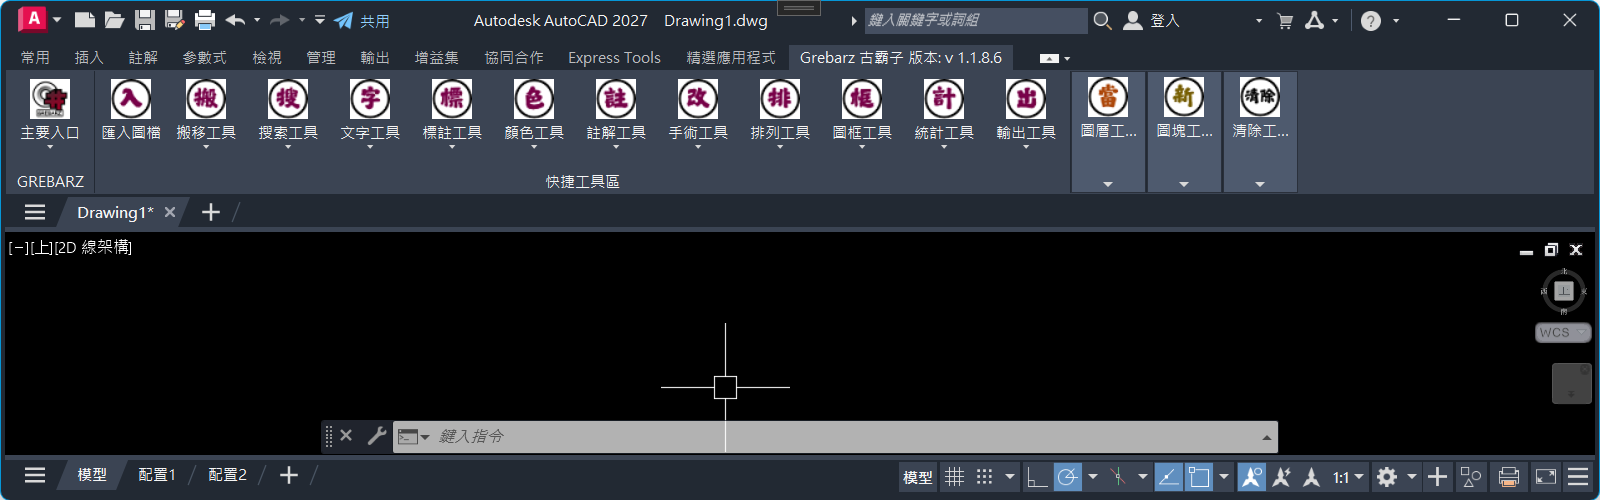Toggle object snap tracking in status bar
1600x500 pixels.
(1168, 477)
